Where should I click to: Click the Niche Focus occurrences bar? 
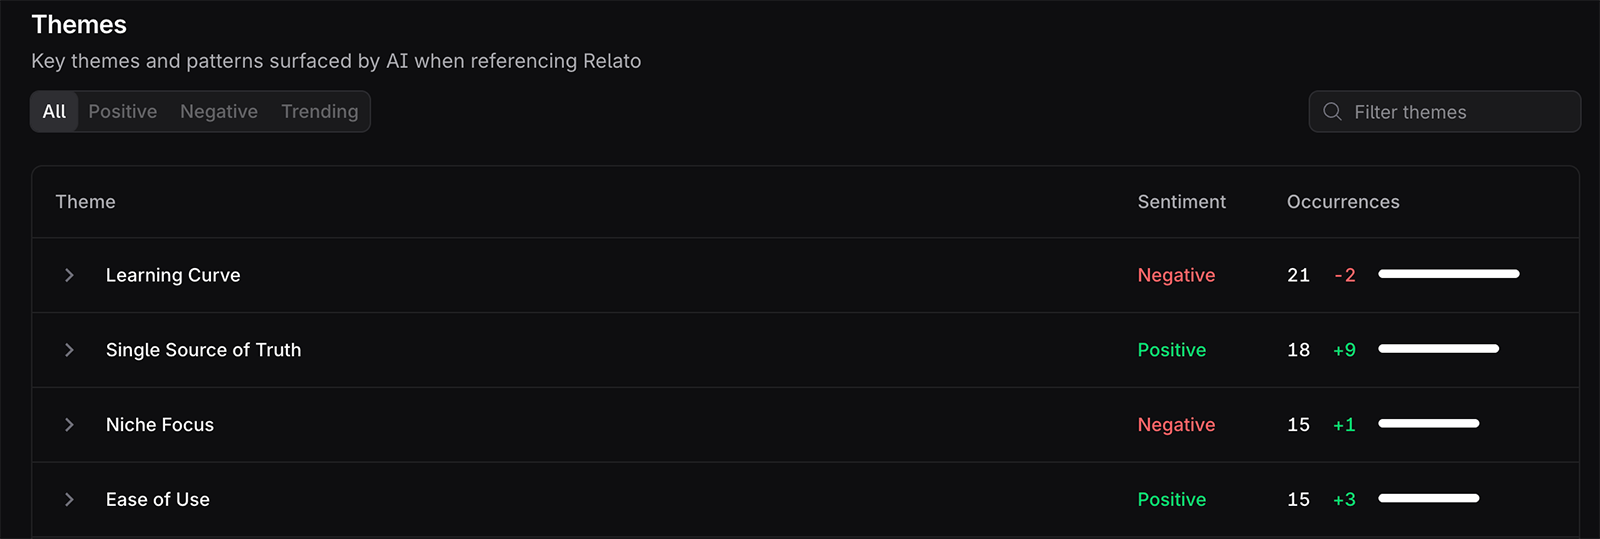(1428, 424)
